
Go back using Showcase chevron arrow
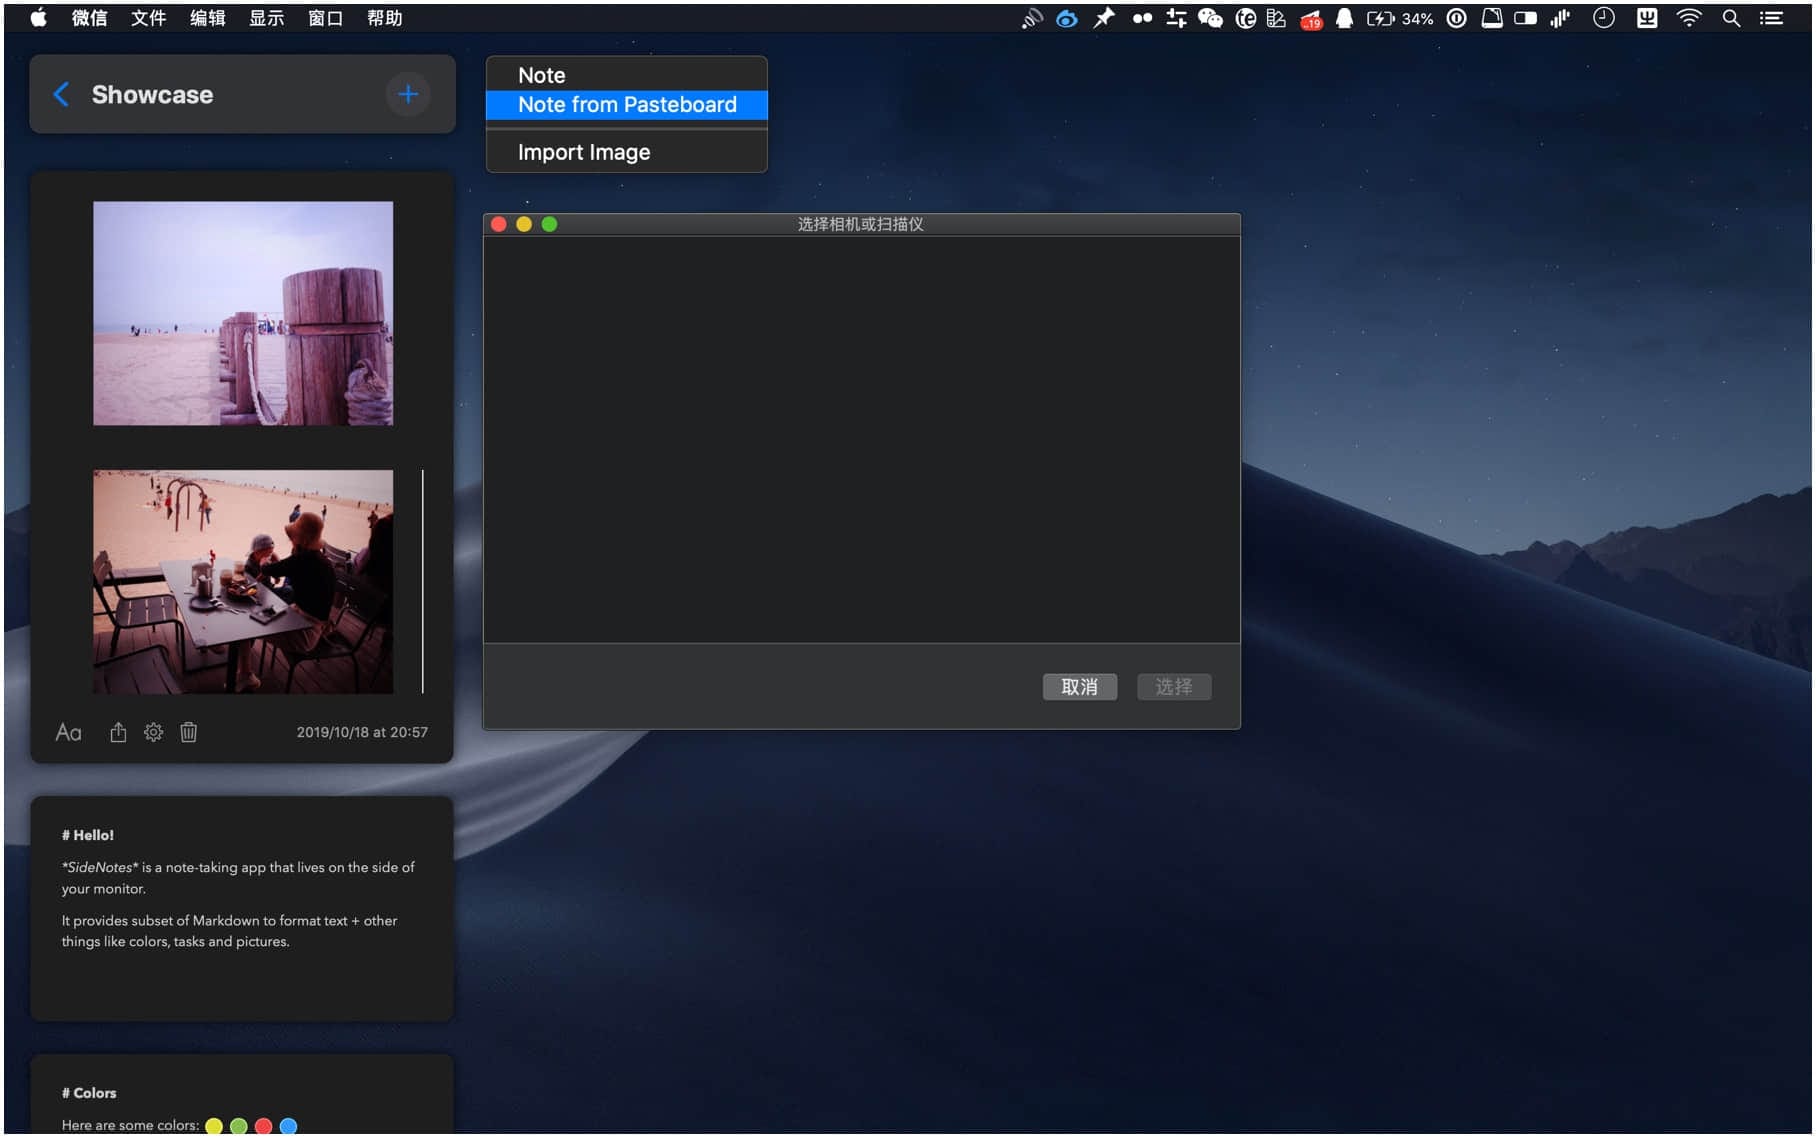[x=61, y=94]
